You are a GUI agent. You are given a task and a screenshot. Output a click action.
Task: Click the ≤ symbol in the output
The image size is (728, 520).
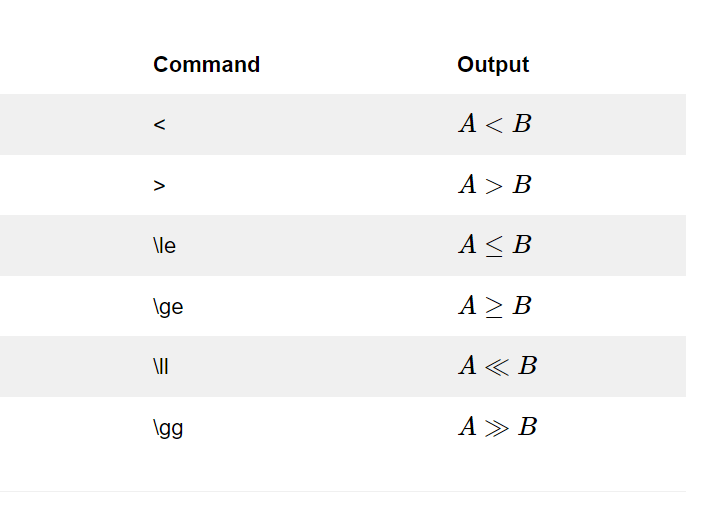point(494,246)
